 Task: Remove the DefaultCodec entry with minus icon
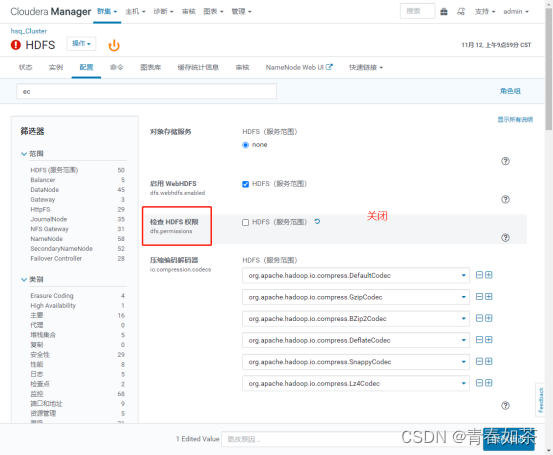pyautogui.click(x=479, y=275)
